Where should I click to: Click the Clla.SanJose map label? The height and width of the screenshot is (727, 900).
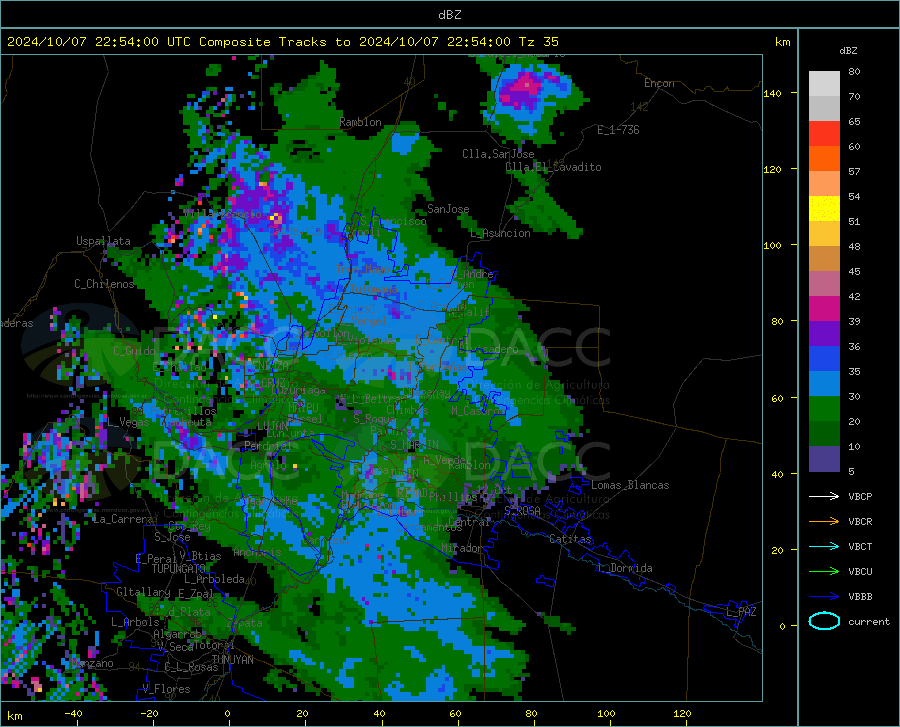498,154
